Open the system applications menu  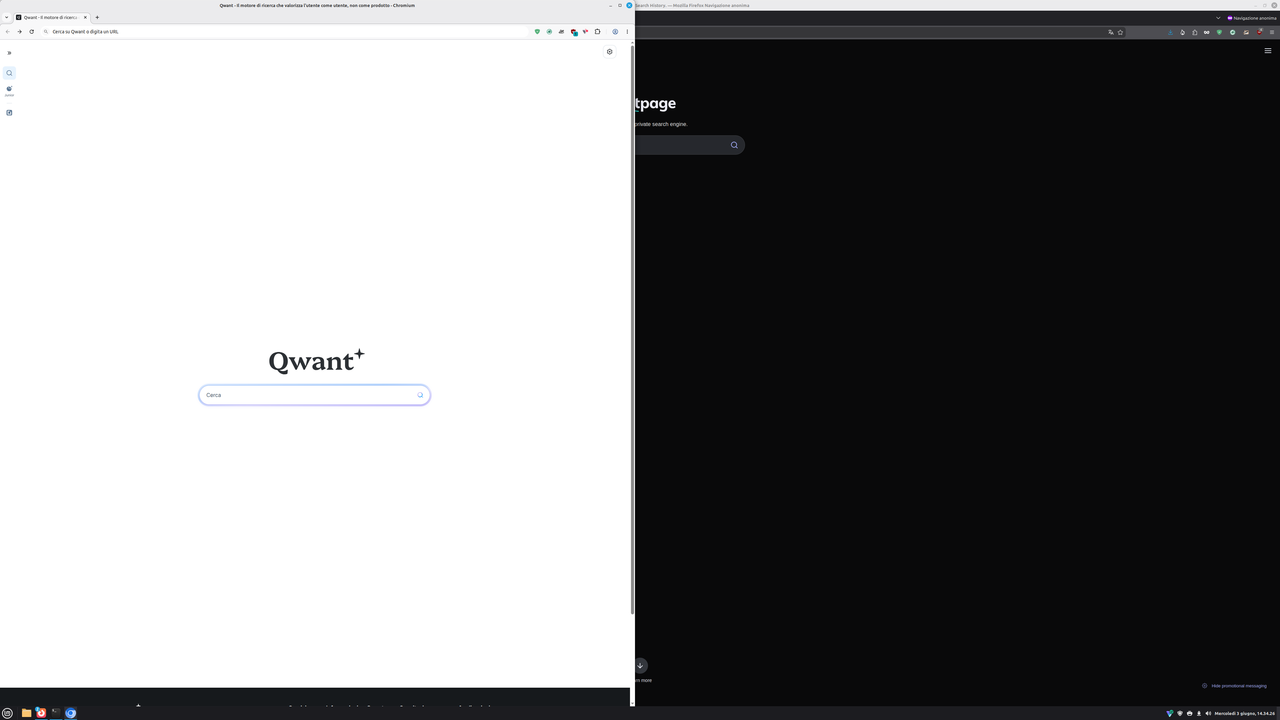coord(8,713)
